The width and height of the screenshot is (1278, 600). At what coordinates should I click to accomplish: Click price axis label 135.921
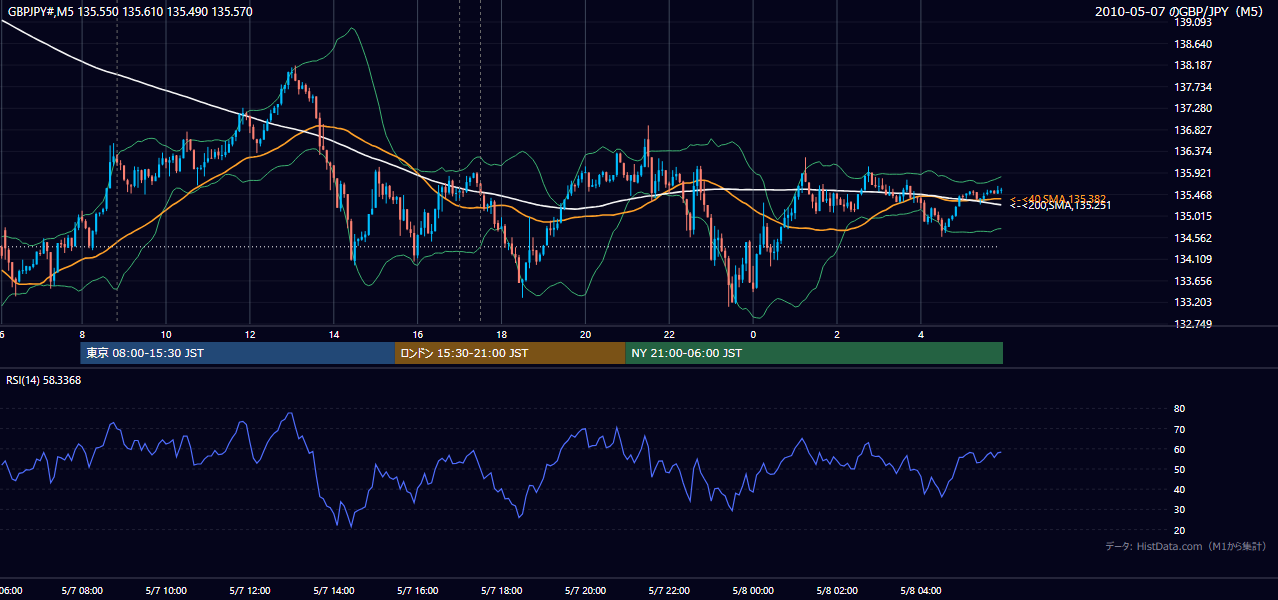click(1194, 173)
